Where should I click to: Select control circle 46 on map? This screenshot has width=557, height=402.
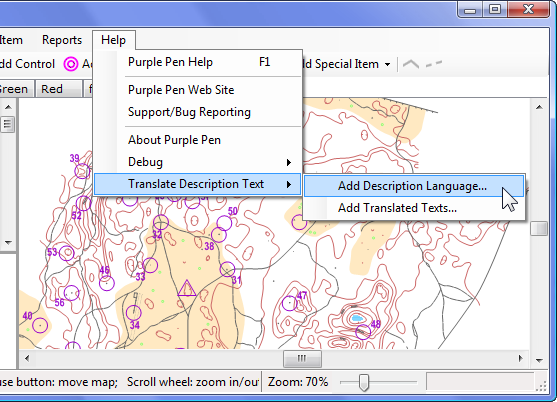(107, 283)
